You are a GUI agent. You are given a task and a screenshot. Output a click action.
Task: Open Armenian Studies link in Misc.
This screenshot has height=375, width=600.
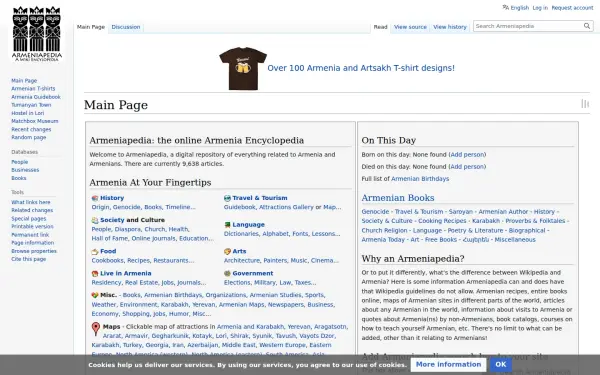tap(276, 295)
